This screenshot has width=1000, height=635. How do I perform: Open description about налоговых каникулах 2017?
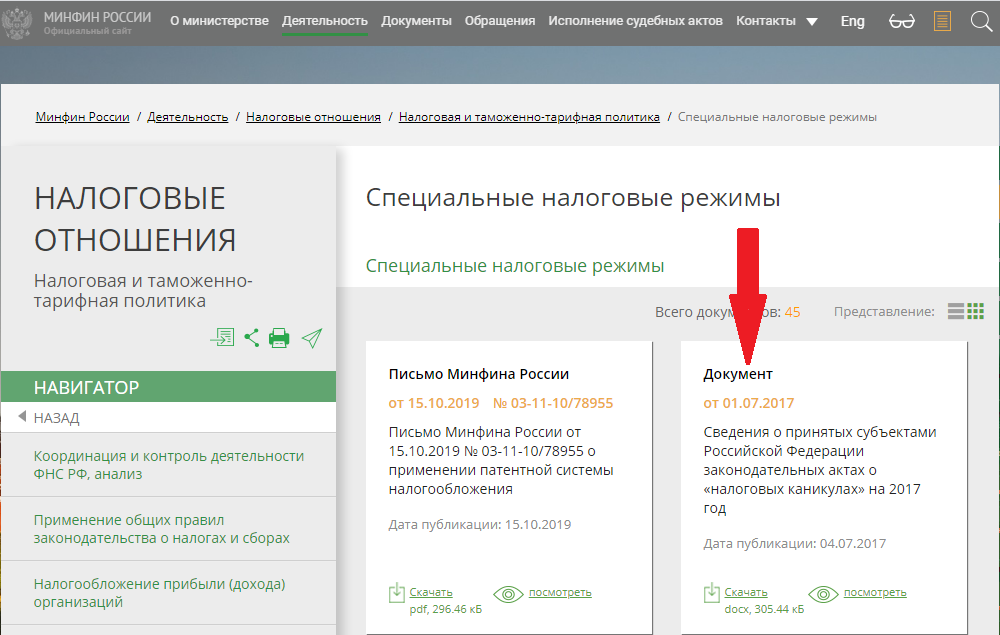(820, 470)
